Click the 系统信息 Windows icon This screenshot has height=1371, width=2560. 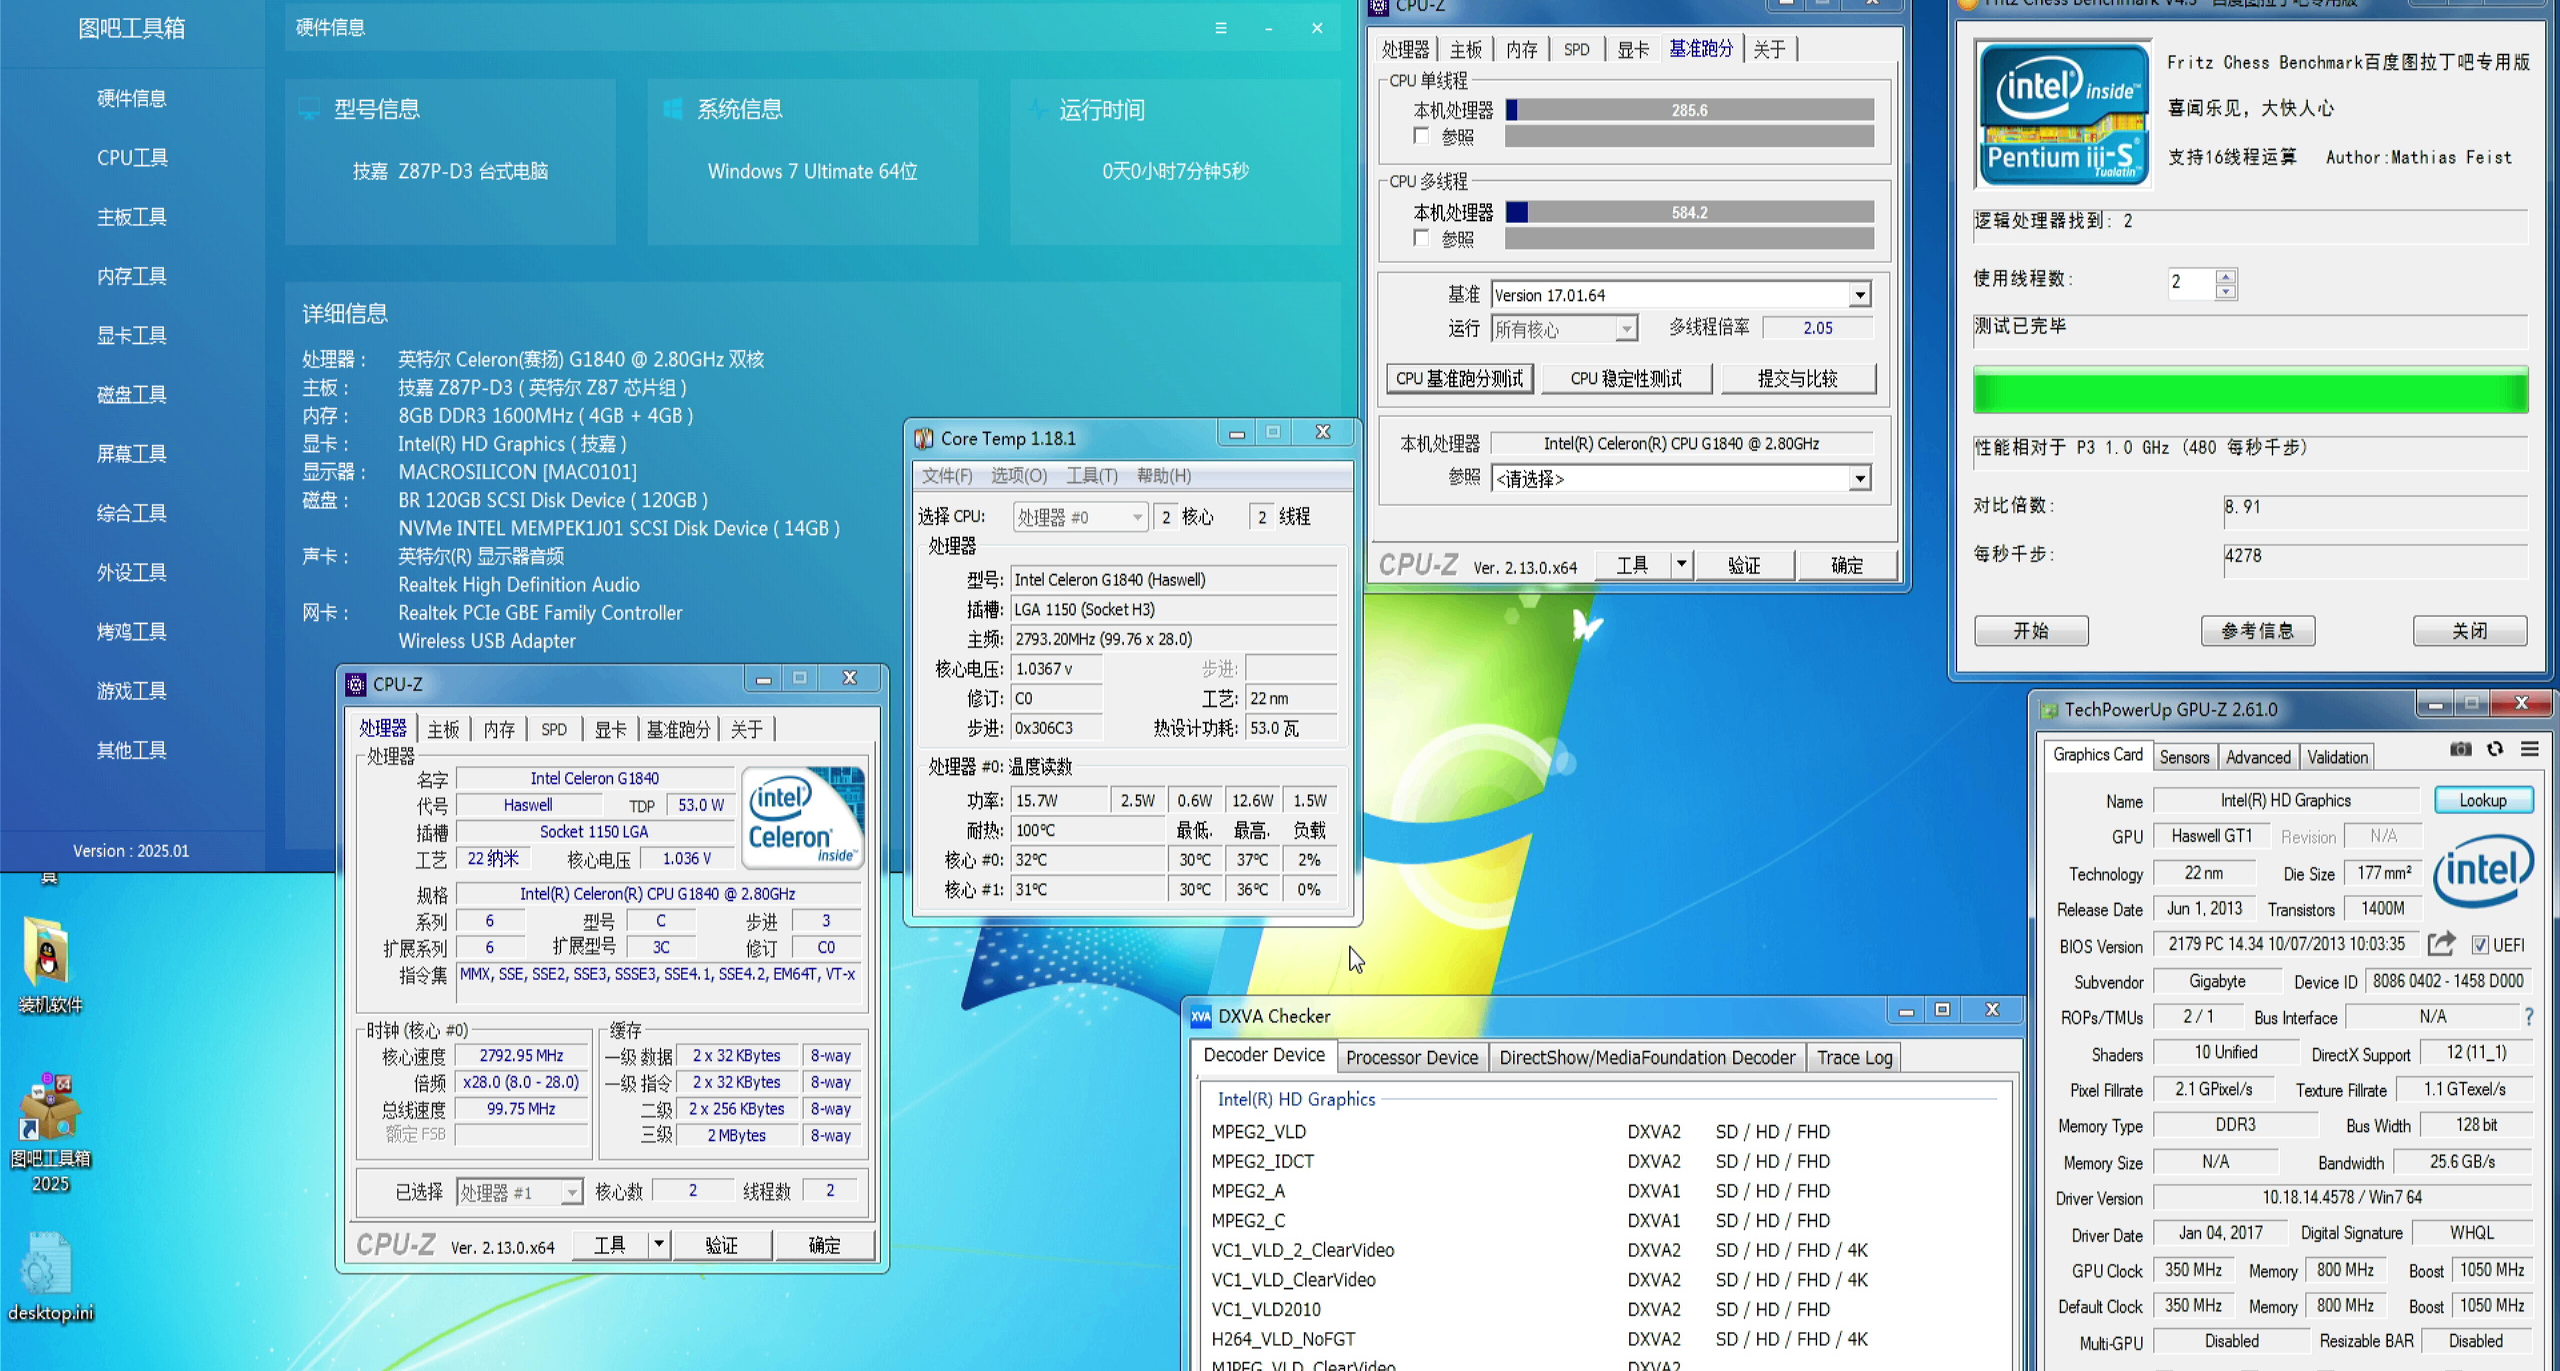tap(672, 109)
